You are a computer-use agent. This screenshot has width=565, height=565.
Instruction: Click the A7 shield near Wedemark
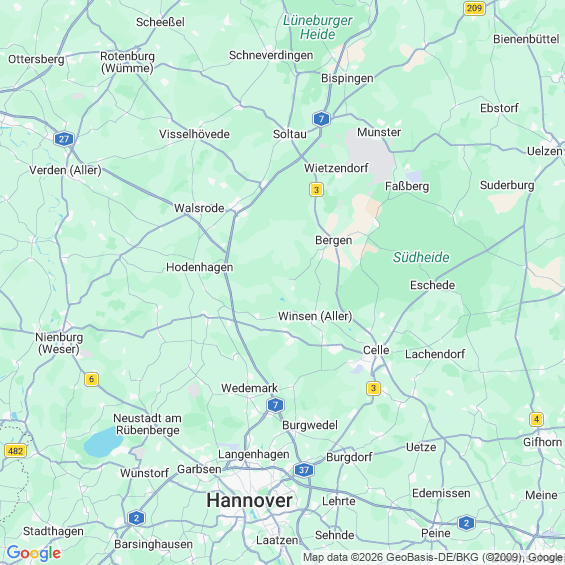coord(275,405)
